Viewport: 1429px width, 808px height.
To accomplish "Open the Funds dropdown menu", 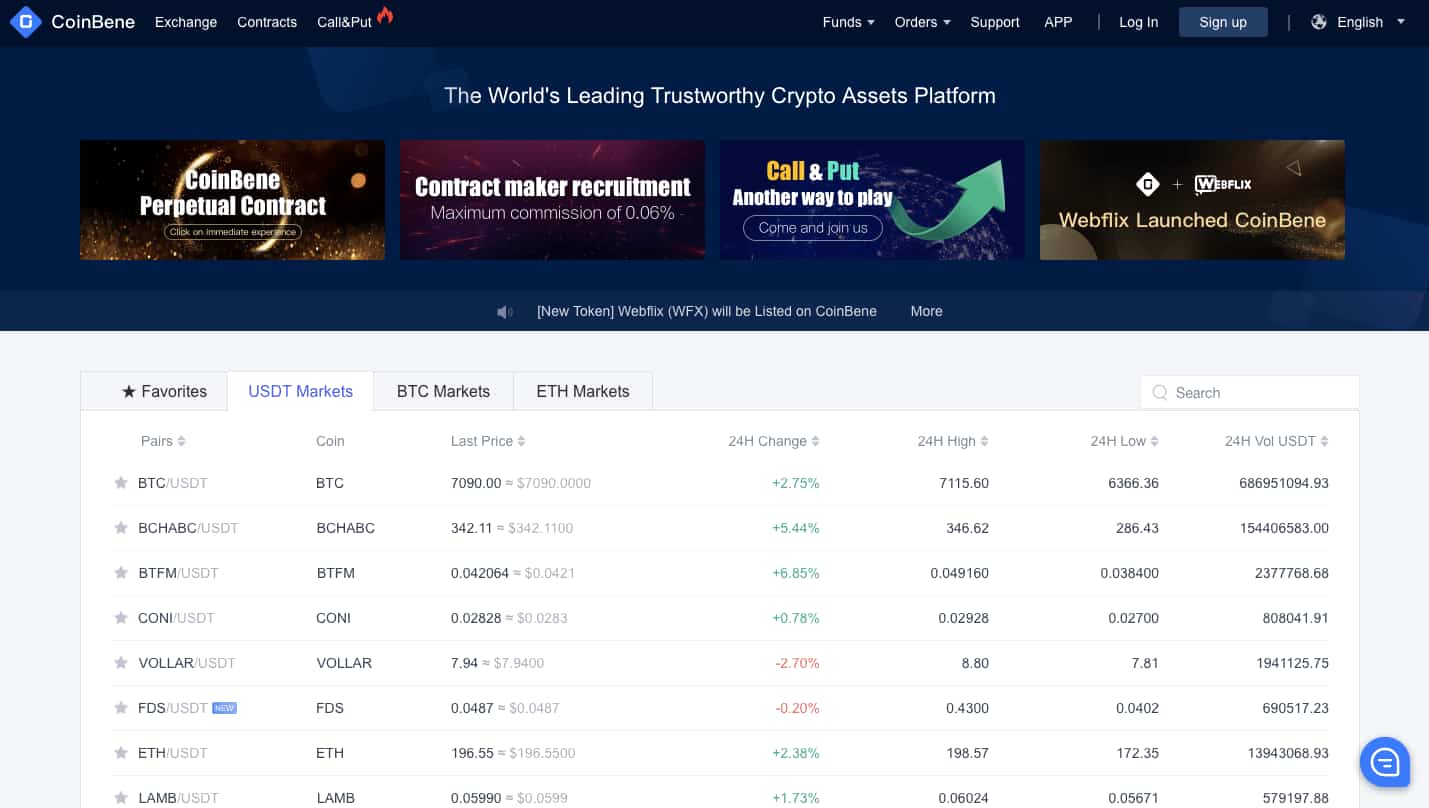I will click(x=848, y=22).
